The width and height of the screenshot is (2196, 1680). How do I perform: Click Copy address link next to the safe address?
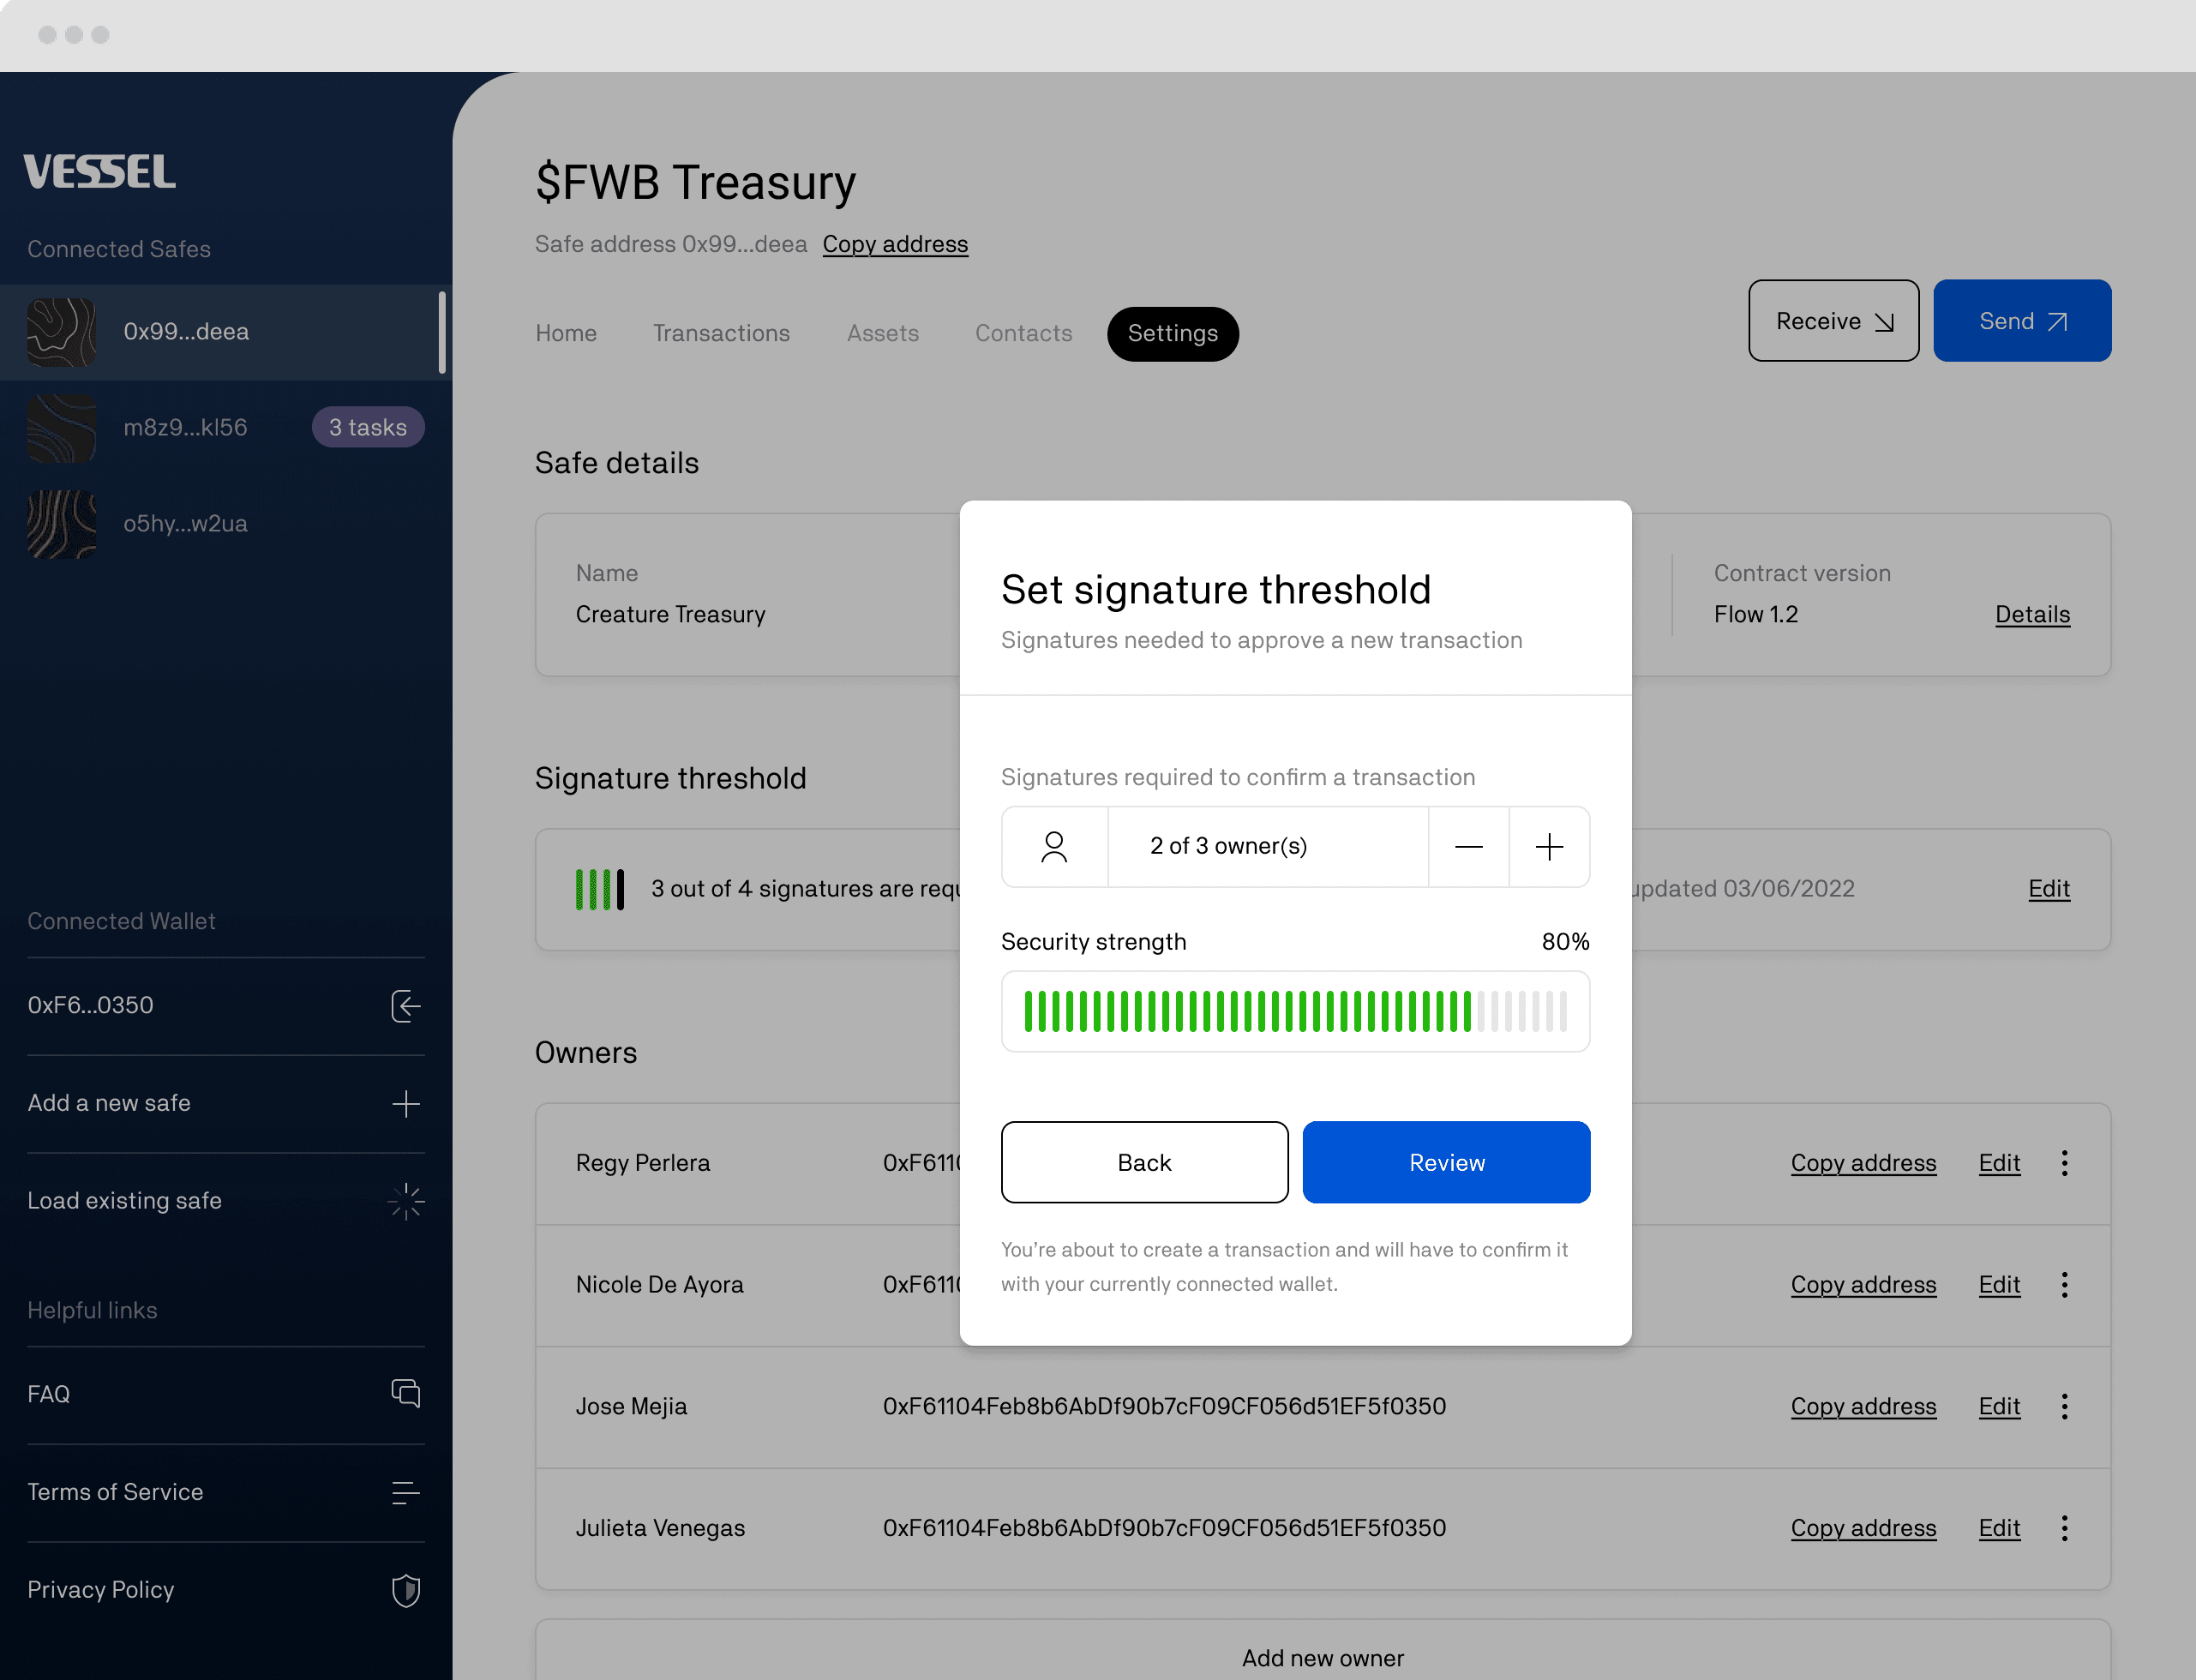tap(895, 245)
